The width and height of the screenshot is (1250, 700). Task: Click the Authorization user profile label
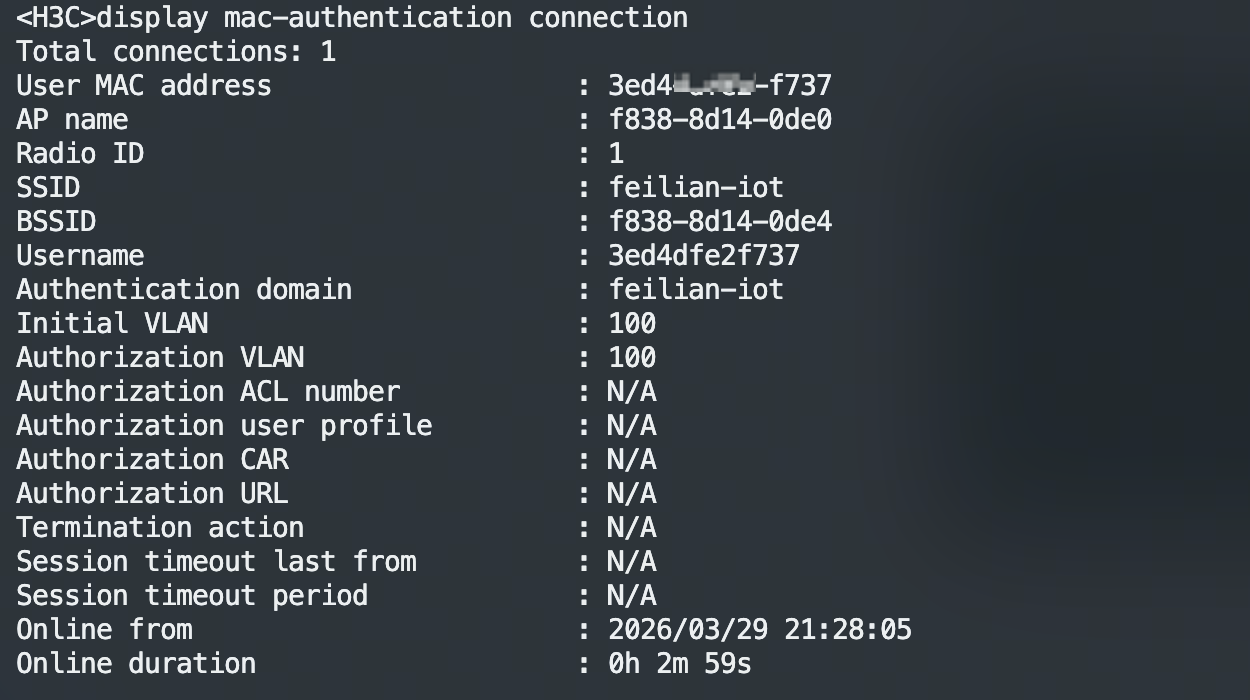[224, 425]
